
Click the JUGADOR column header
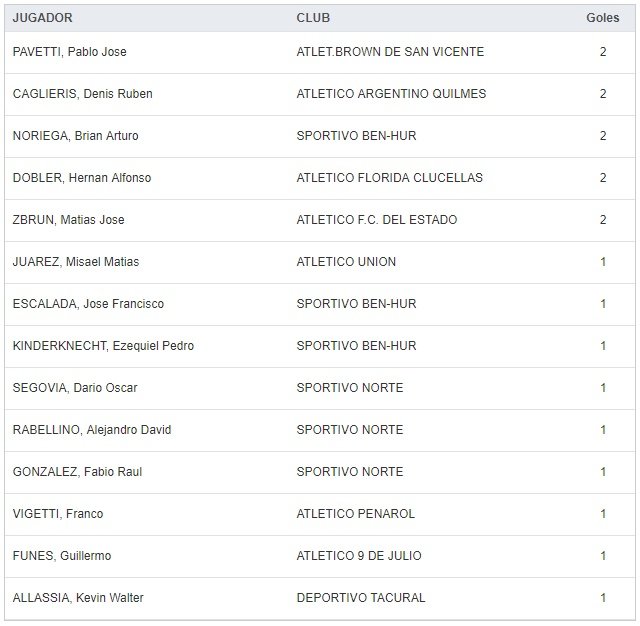(42, 18)
